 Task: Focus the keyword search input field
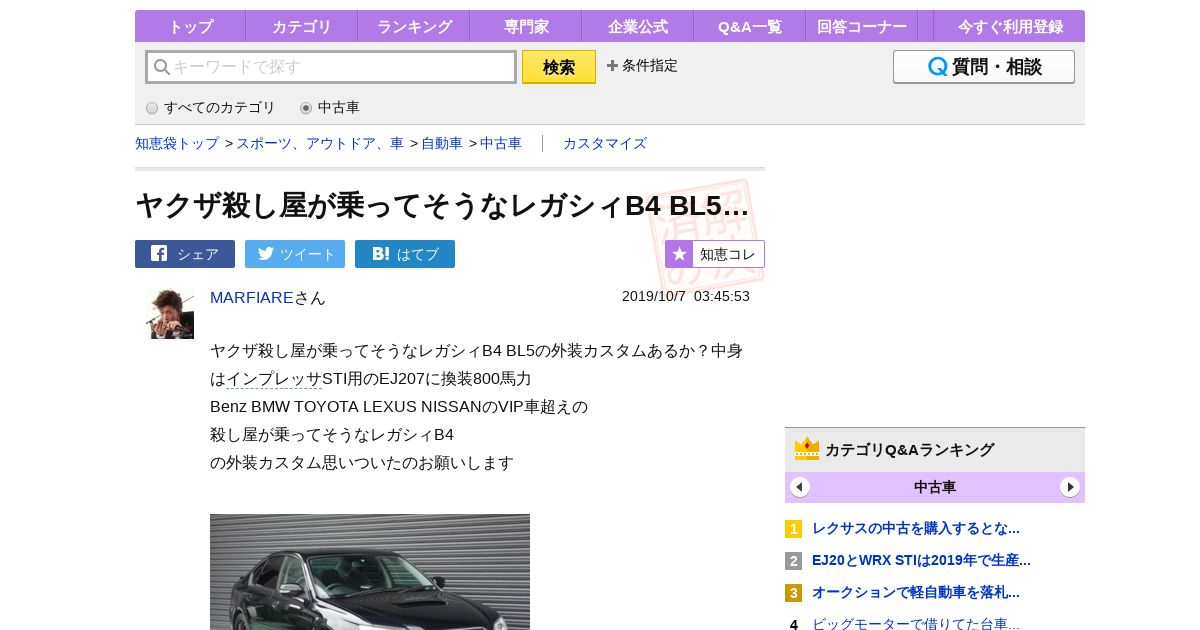point(331,67)
